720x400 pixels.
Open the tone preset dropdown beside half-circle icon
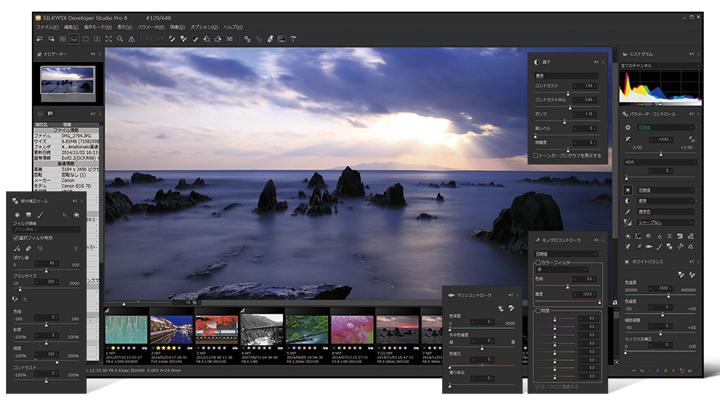coord(665,201)
